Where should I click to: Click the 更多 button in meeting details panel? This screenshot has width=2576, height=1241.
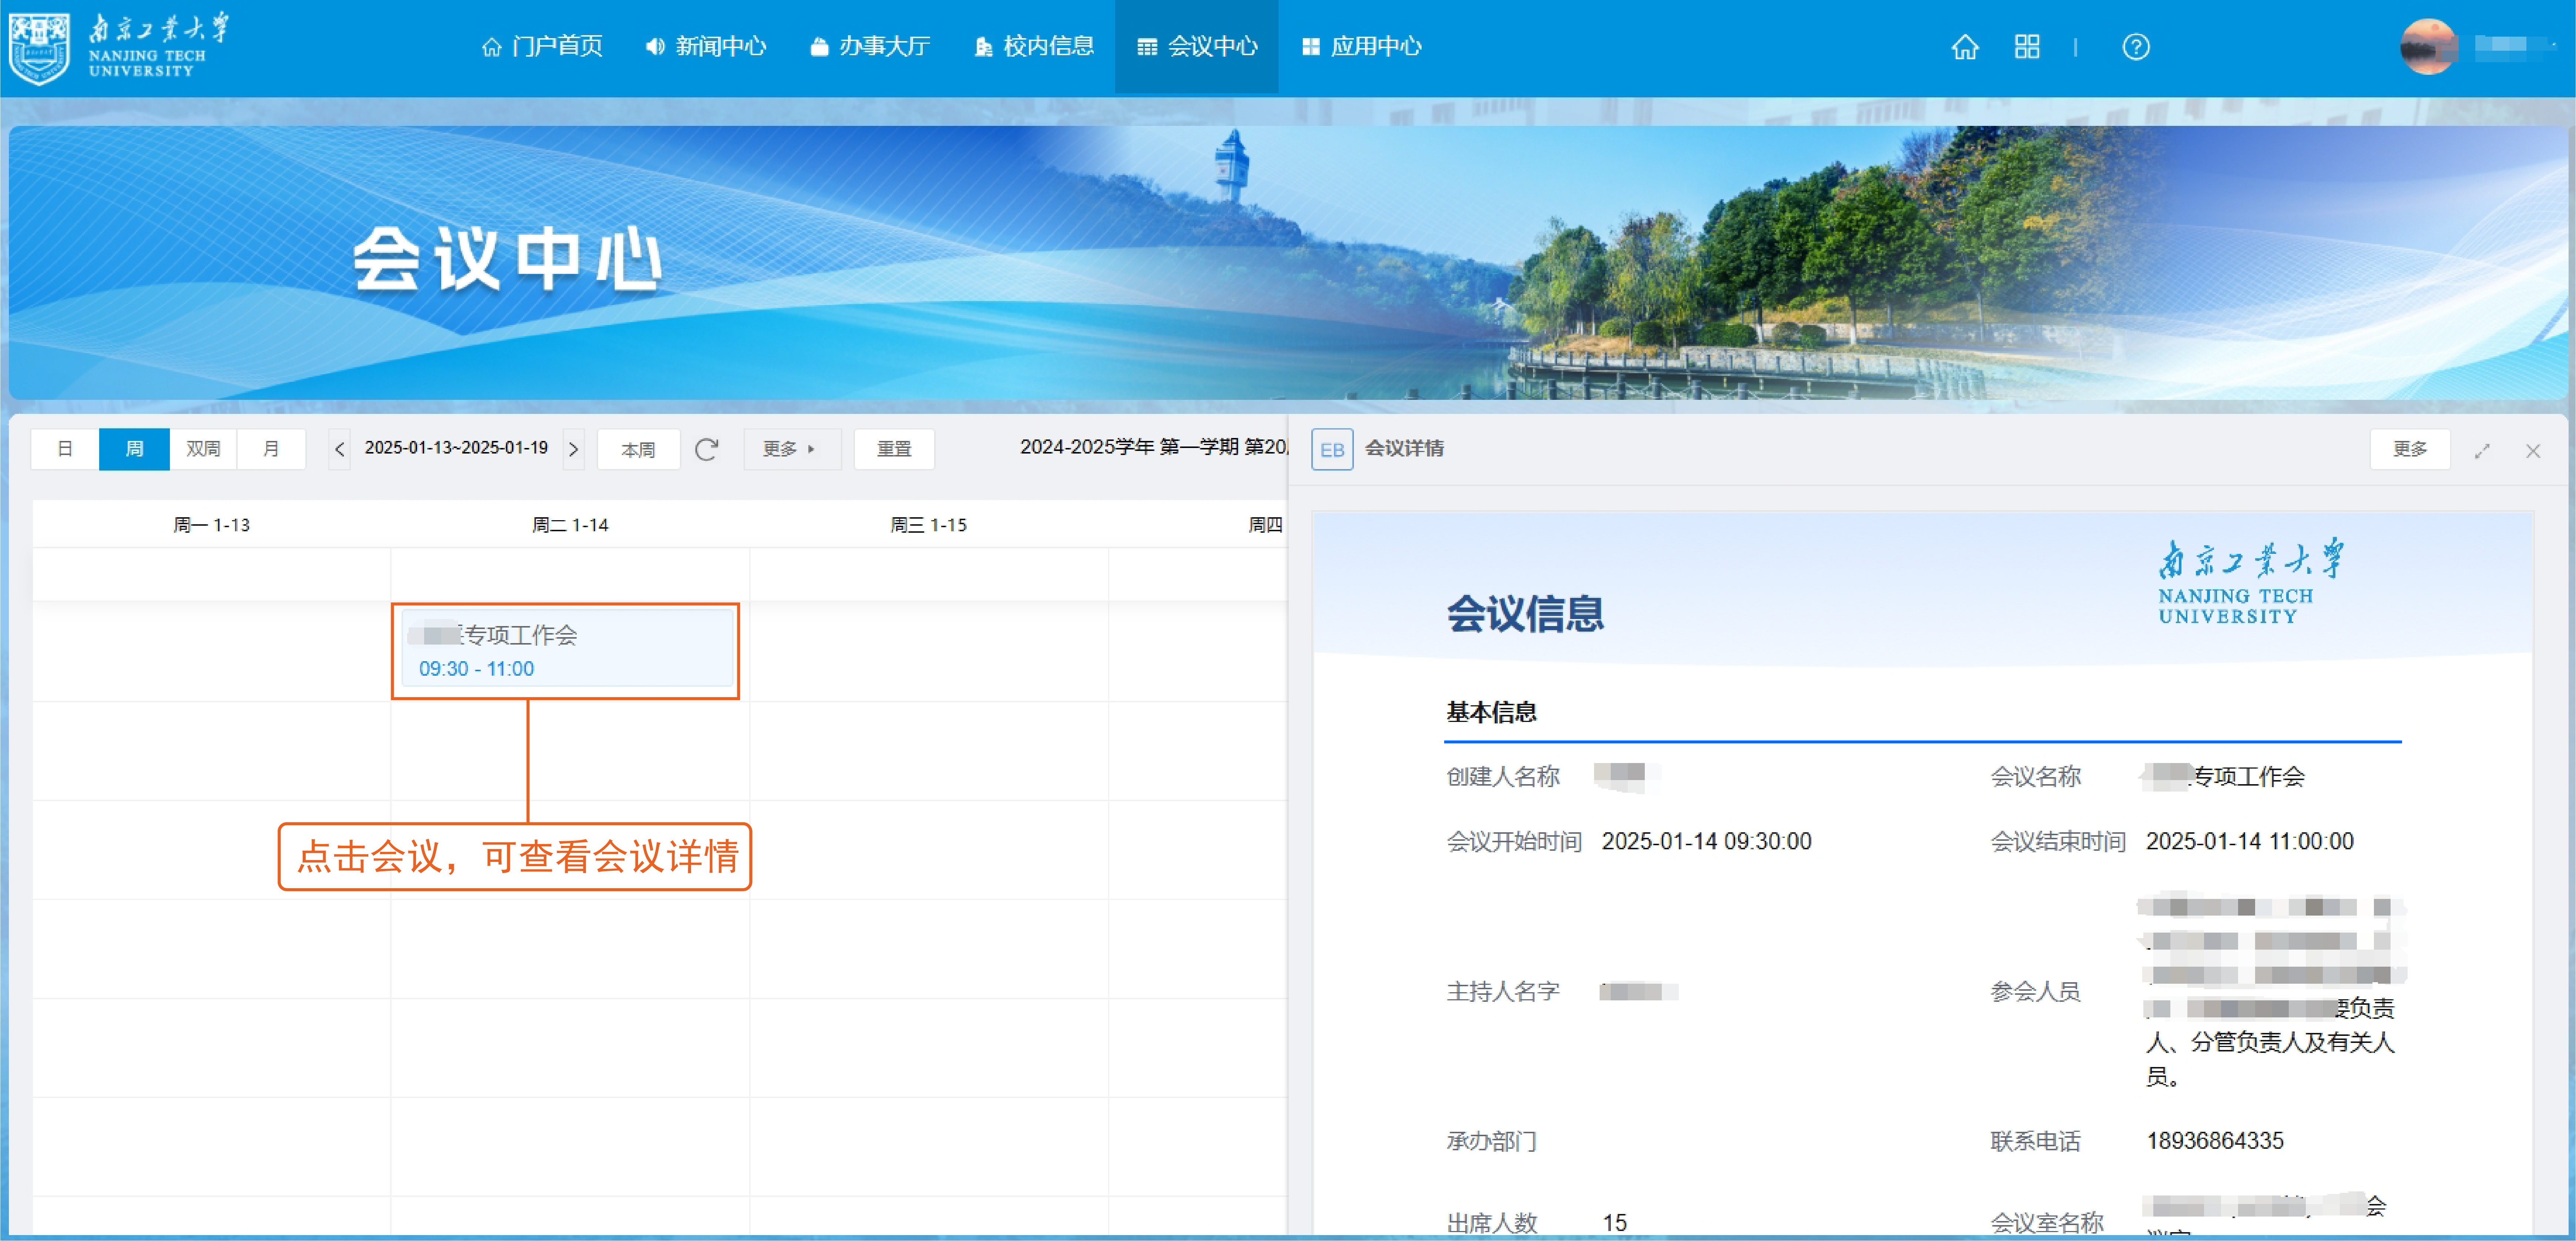tap(2410, 449)
